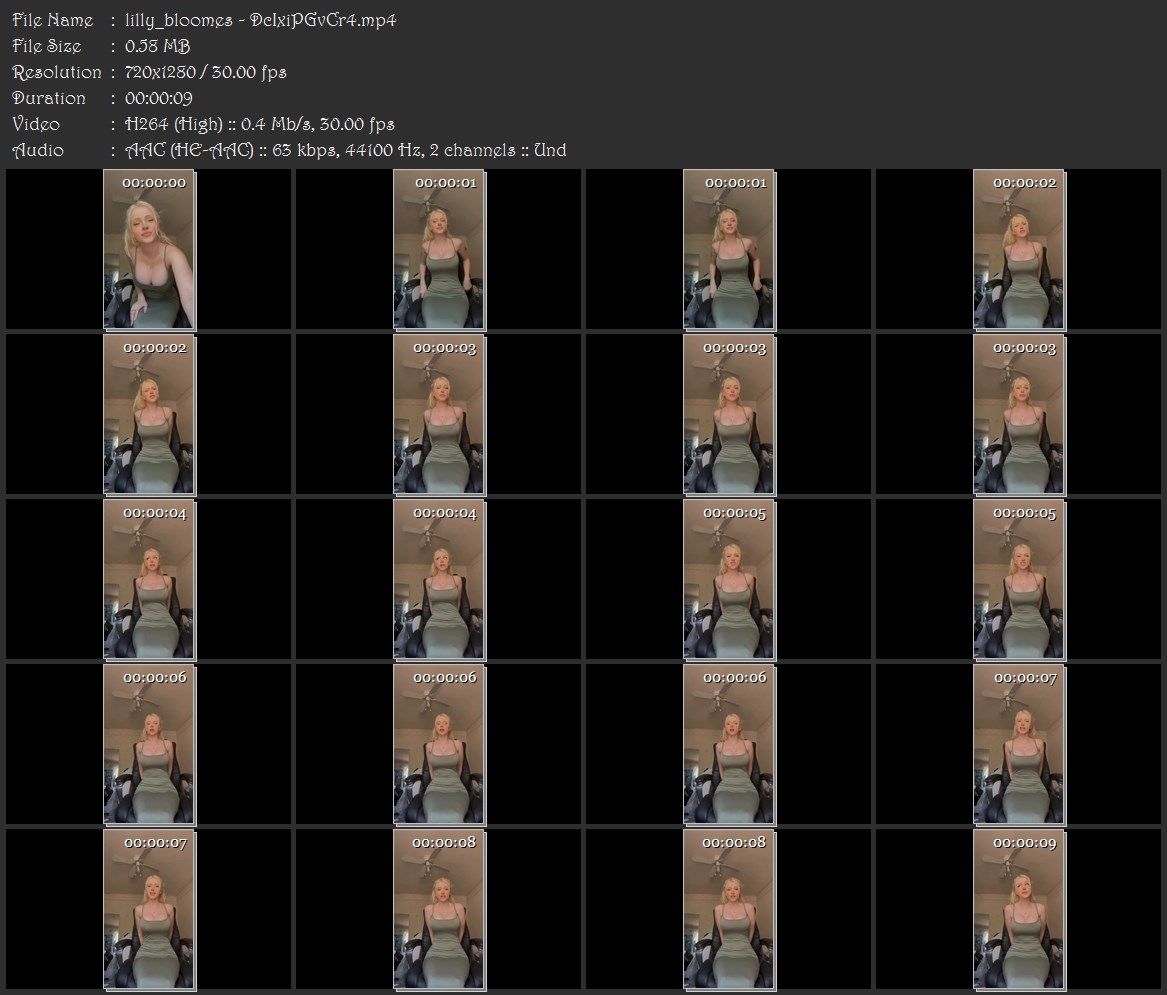This screenshot has width=1167, height=995.
Task: Click the audio info starting "AAC (HE-AAC)"
Action: (345, 150)
